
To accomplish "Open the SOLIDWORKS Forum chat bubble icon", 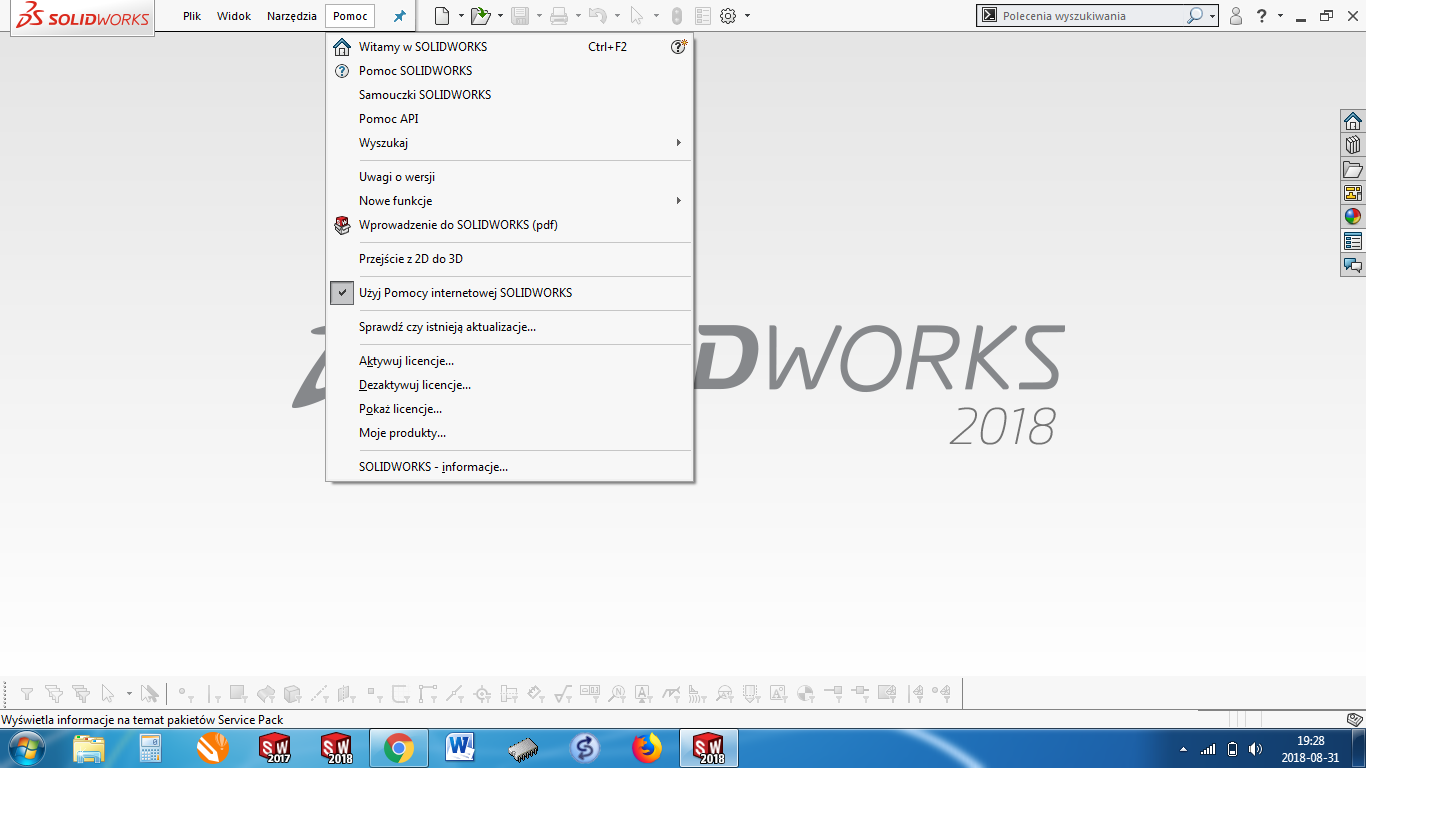I will pos(1353,265).
